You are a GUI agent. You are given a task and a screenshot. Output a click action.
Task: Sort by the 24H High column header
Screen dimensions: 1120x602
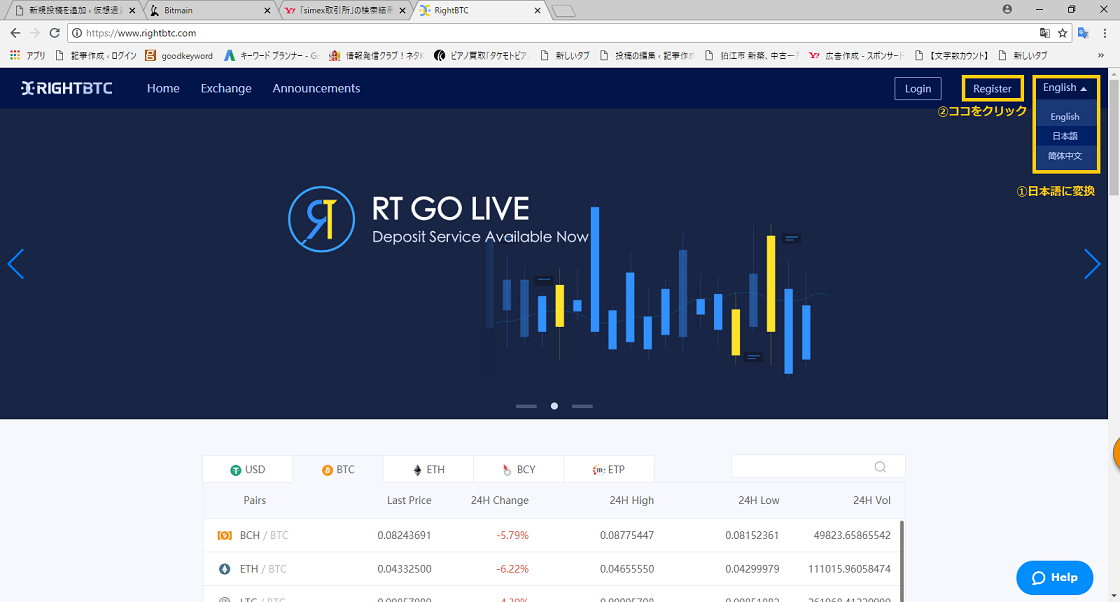(x=631, y=500)
